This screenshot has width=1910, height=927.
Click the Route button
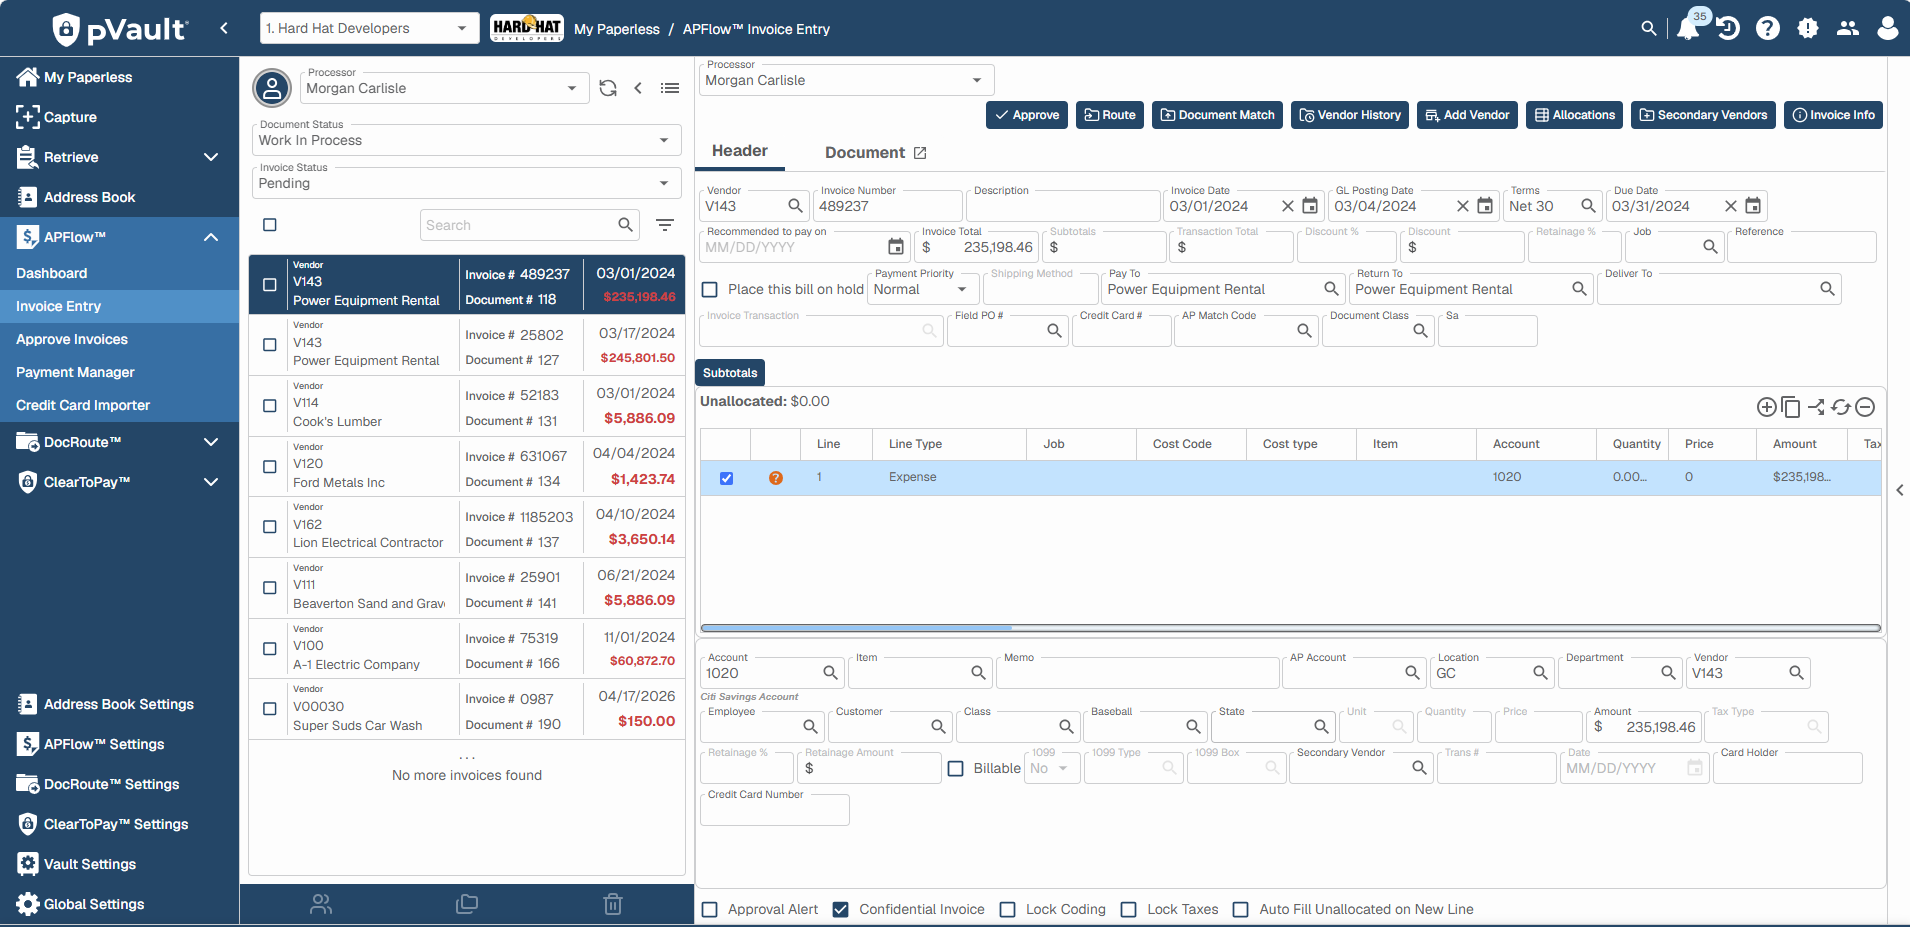(x=1110, y=115)
